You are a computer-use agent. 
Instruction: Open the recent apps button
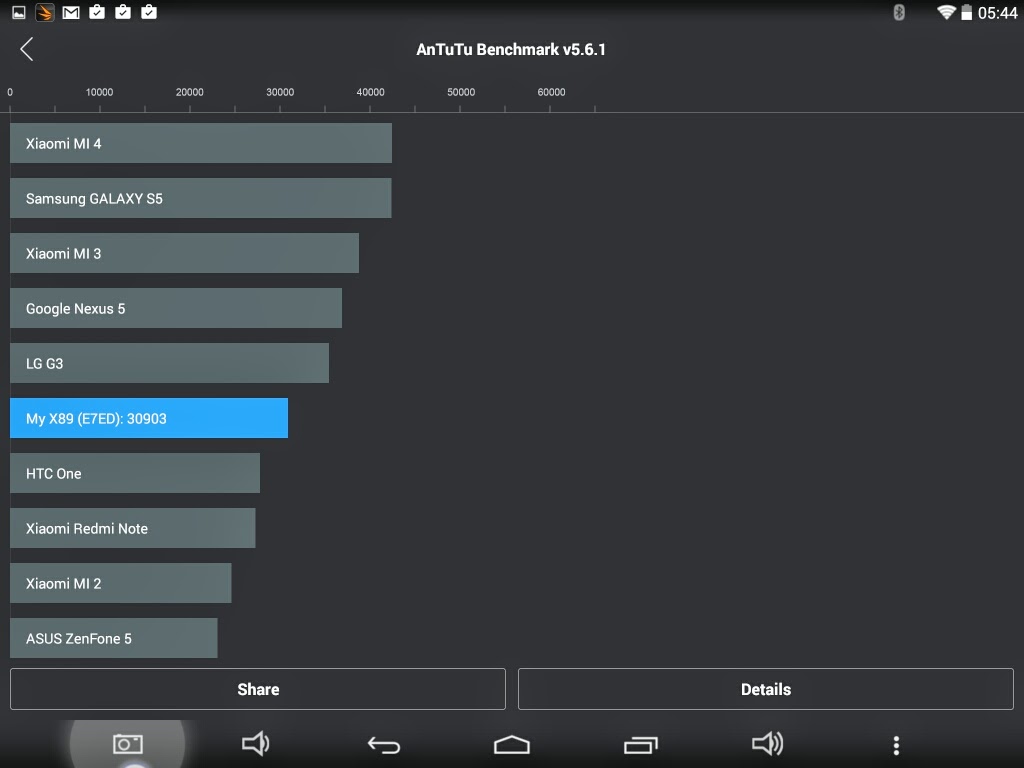pos(640,744)
